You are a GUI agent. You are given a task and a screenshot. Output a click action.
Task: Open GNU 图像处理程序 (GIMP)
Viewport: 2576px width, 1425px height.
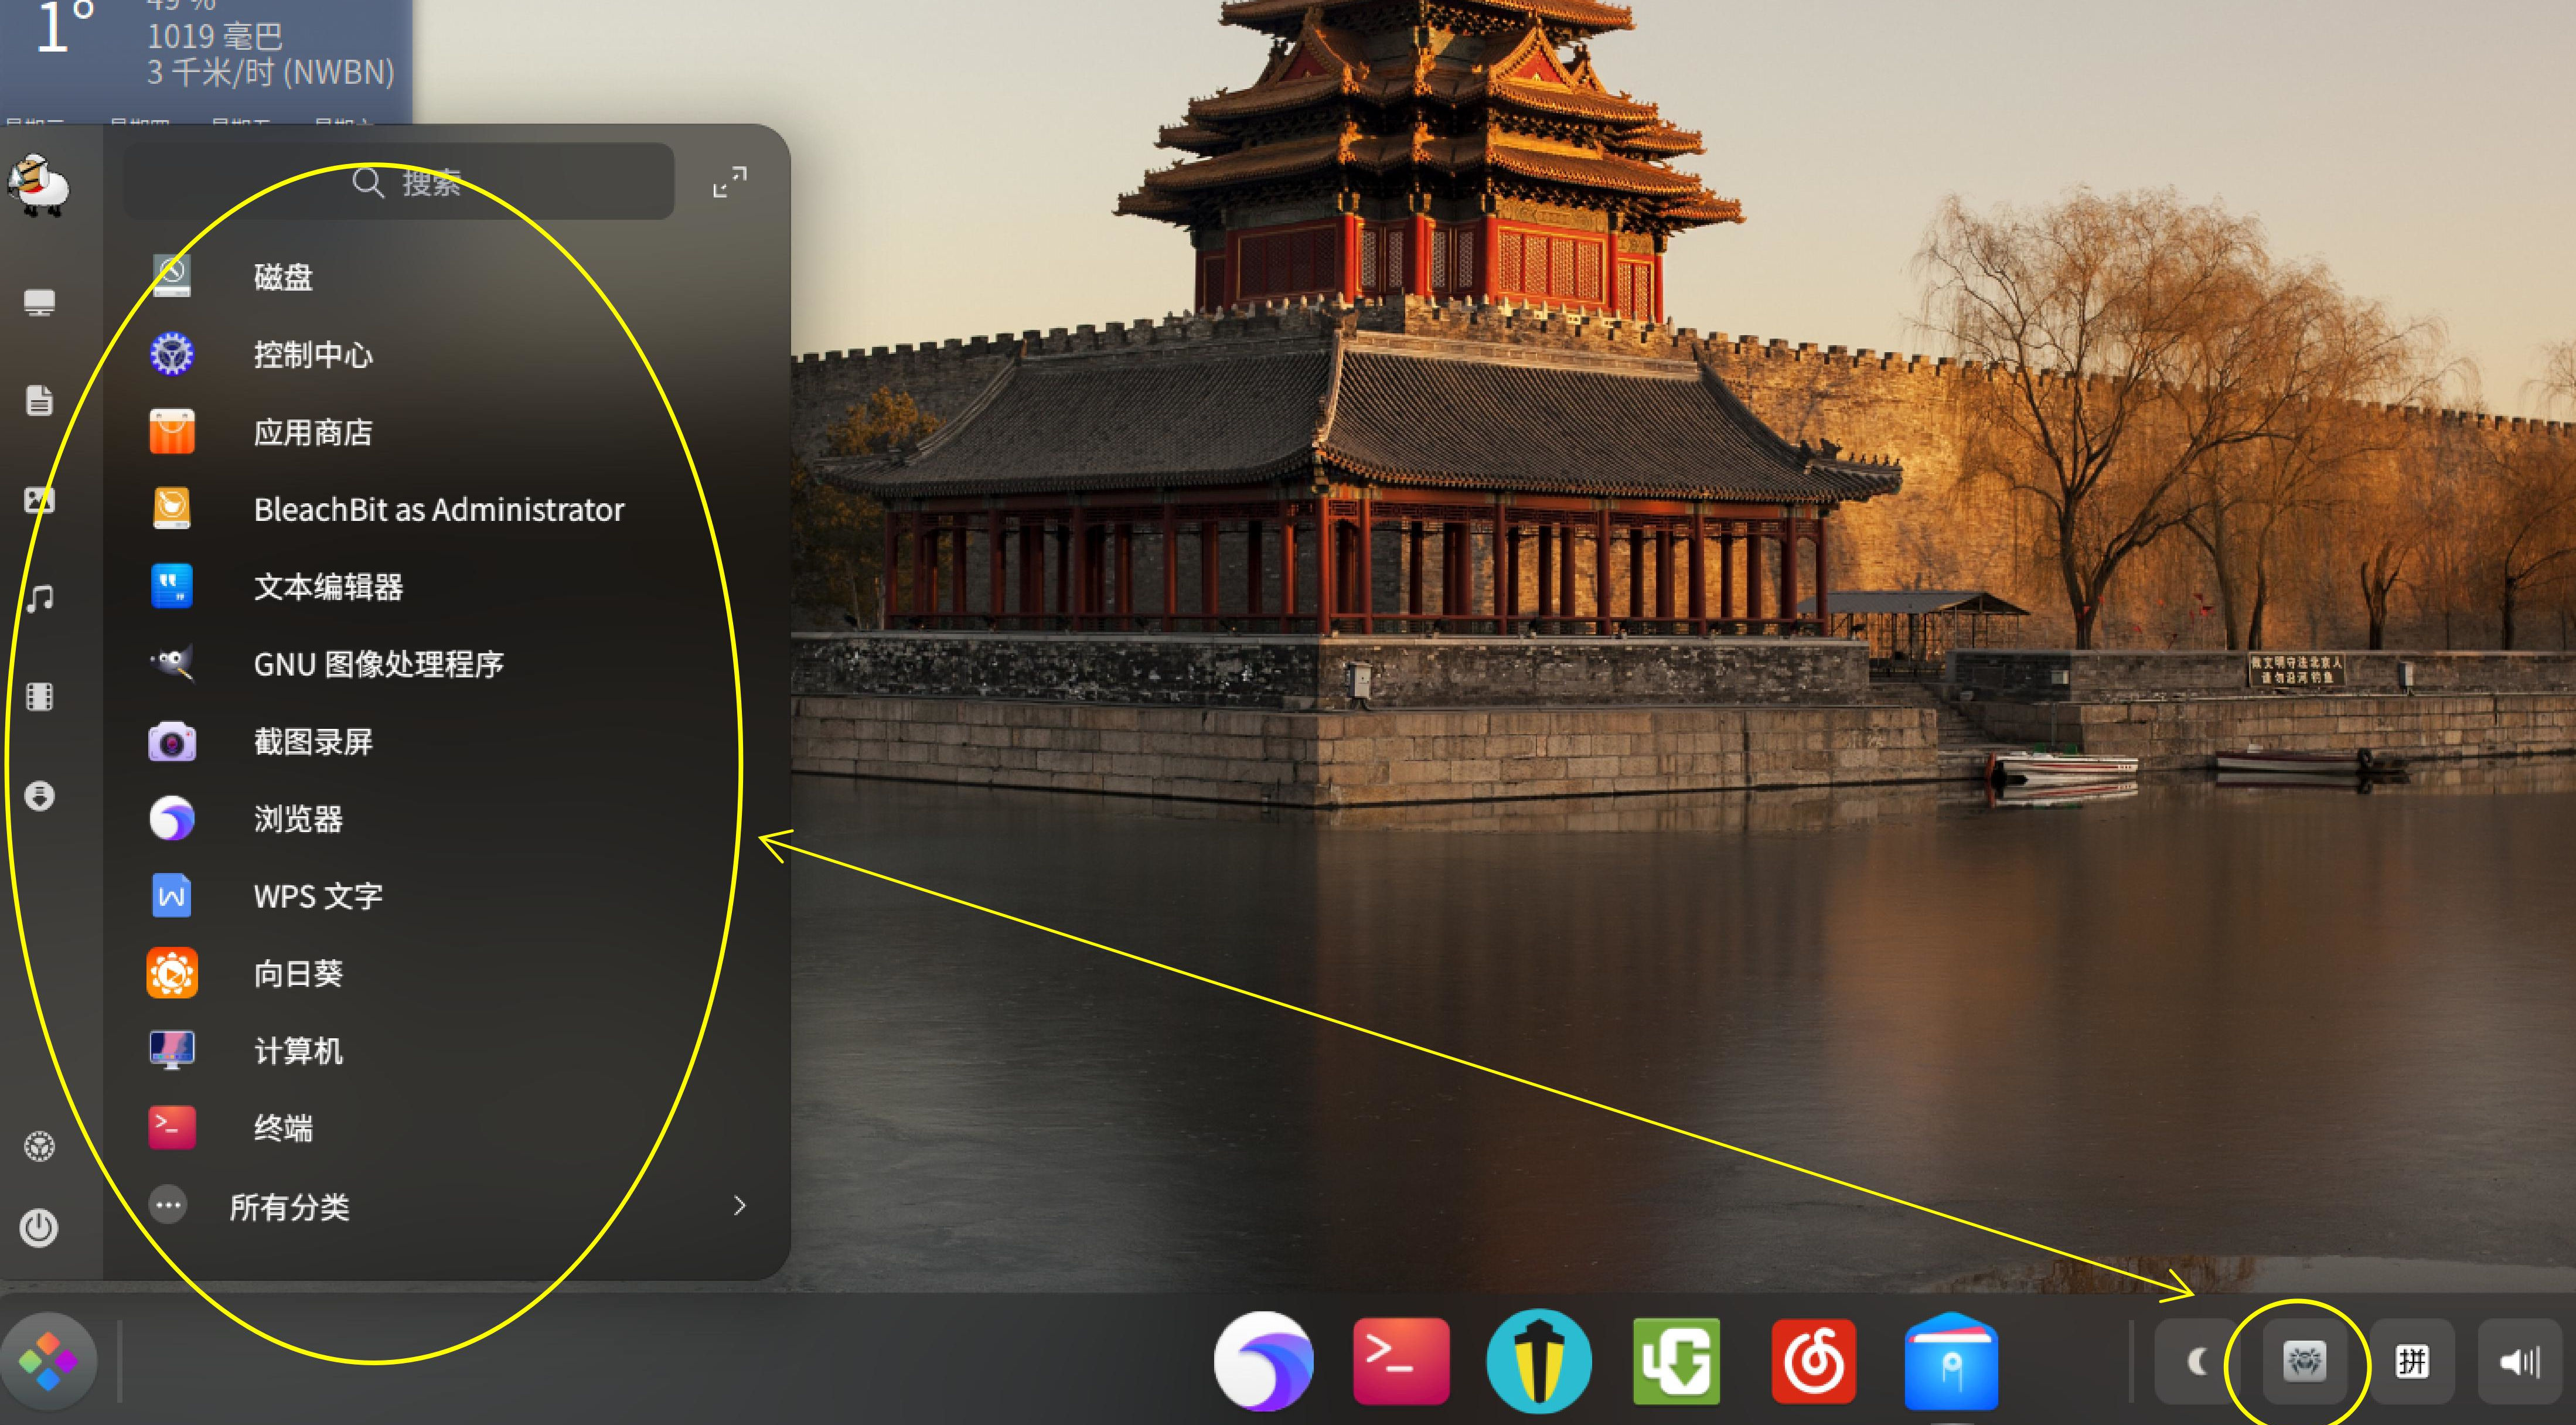tap(377, 664)
